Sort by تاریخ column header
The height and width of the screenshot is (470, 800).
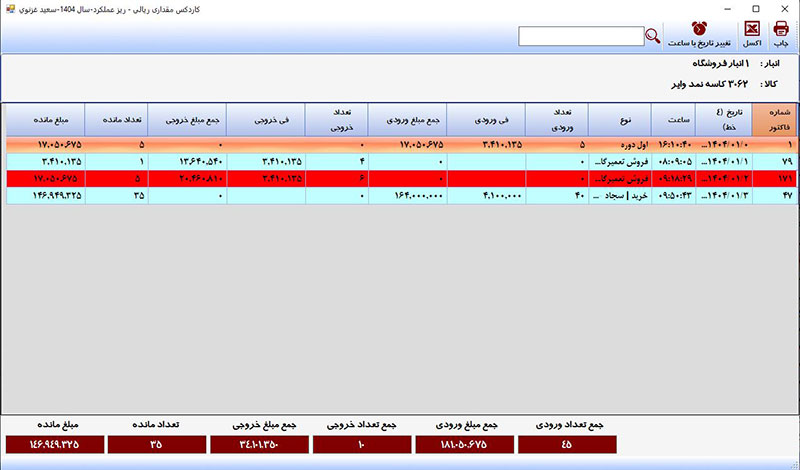pos(723,119)
